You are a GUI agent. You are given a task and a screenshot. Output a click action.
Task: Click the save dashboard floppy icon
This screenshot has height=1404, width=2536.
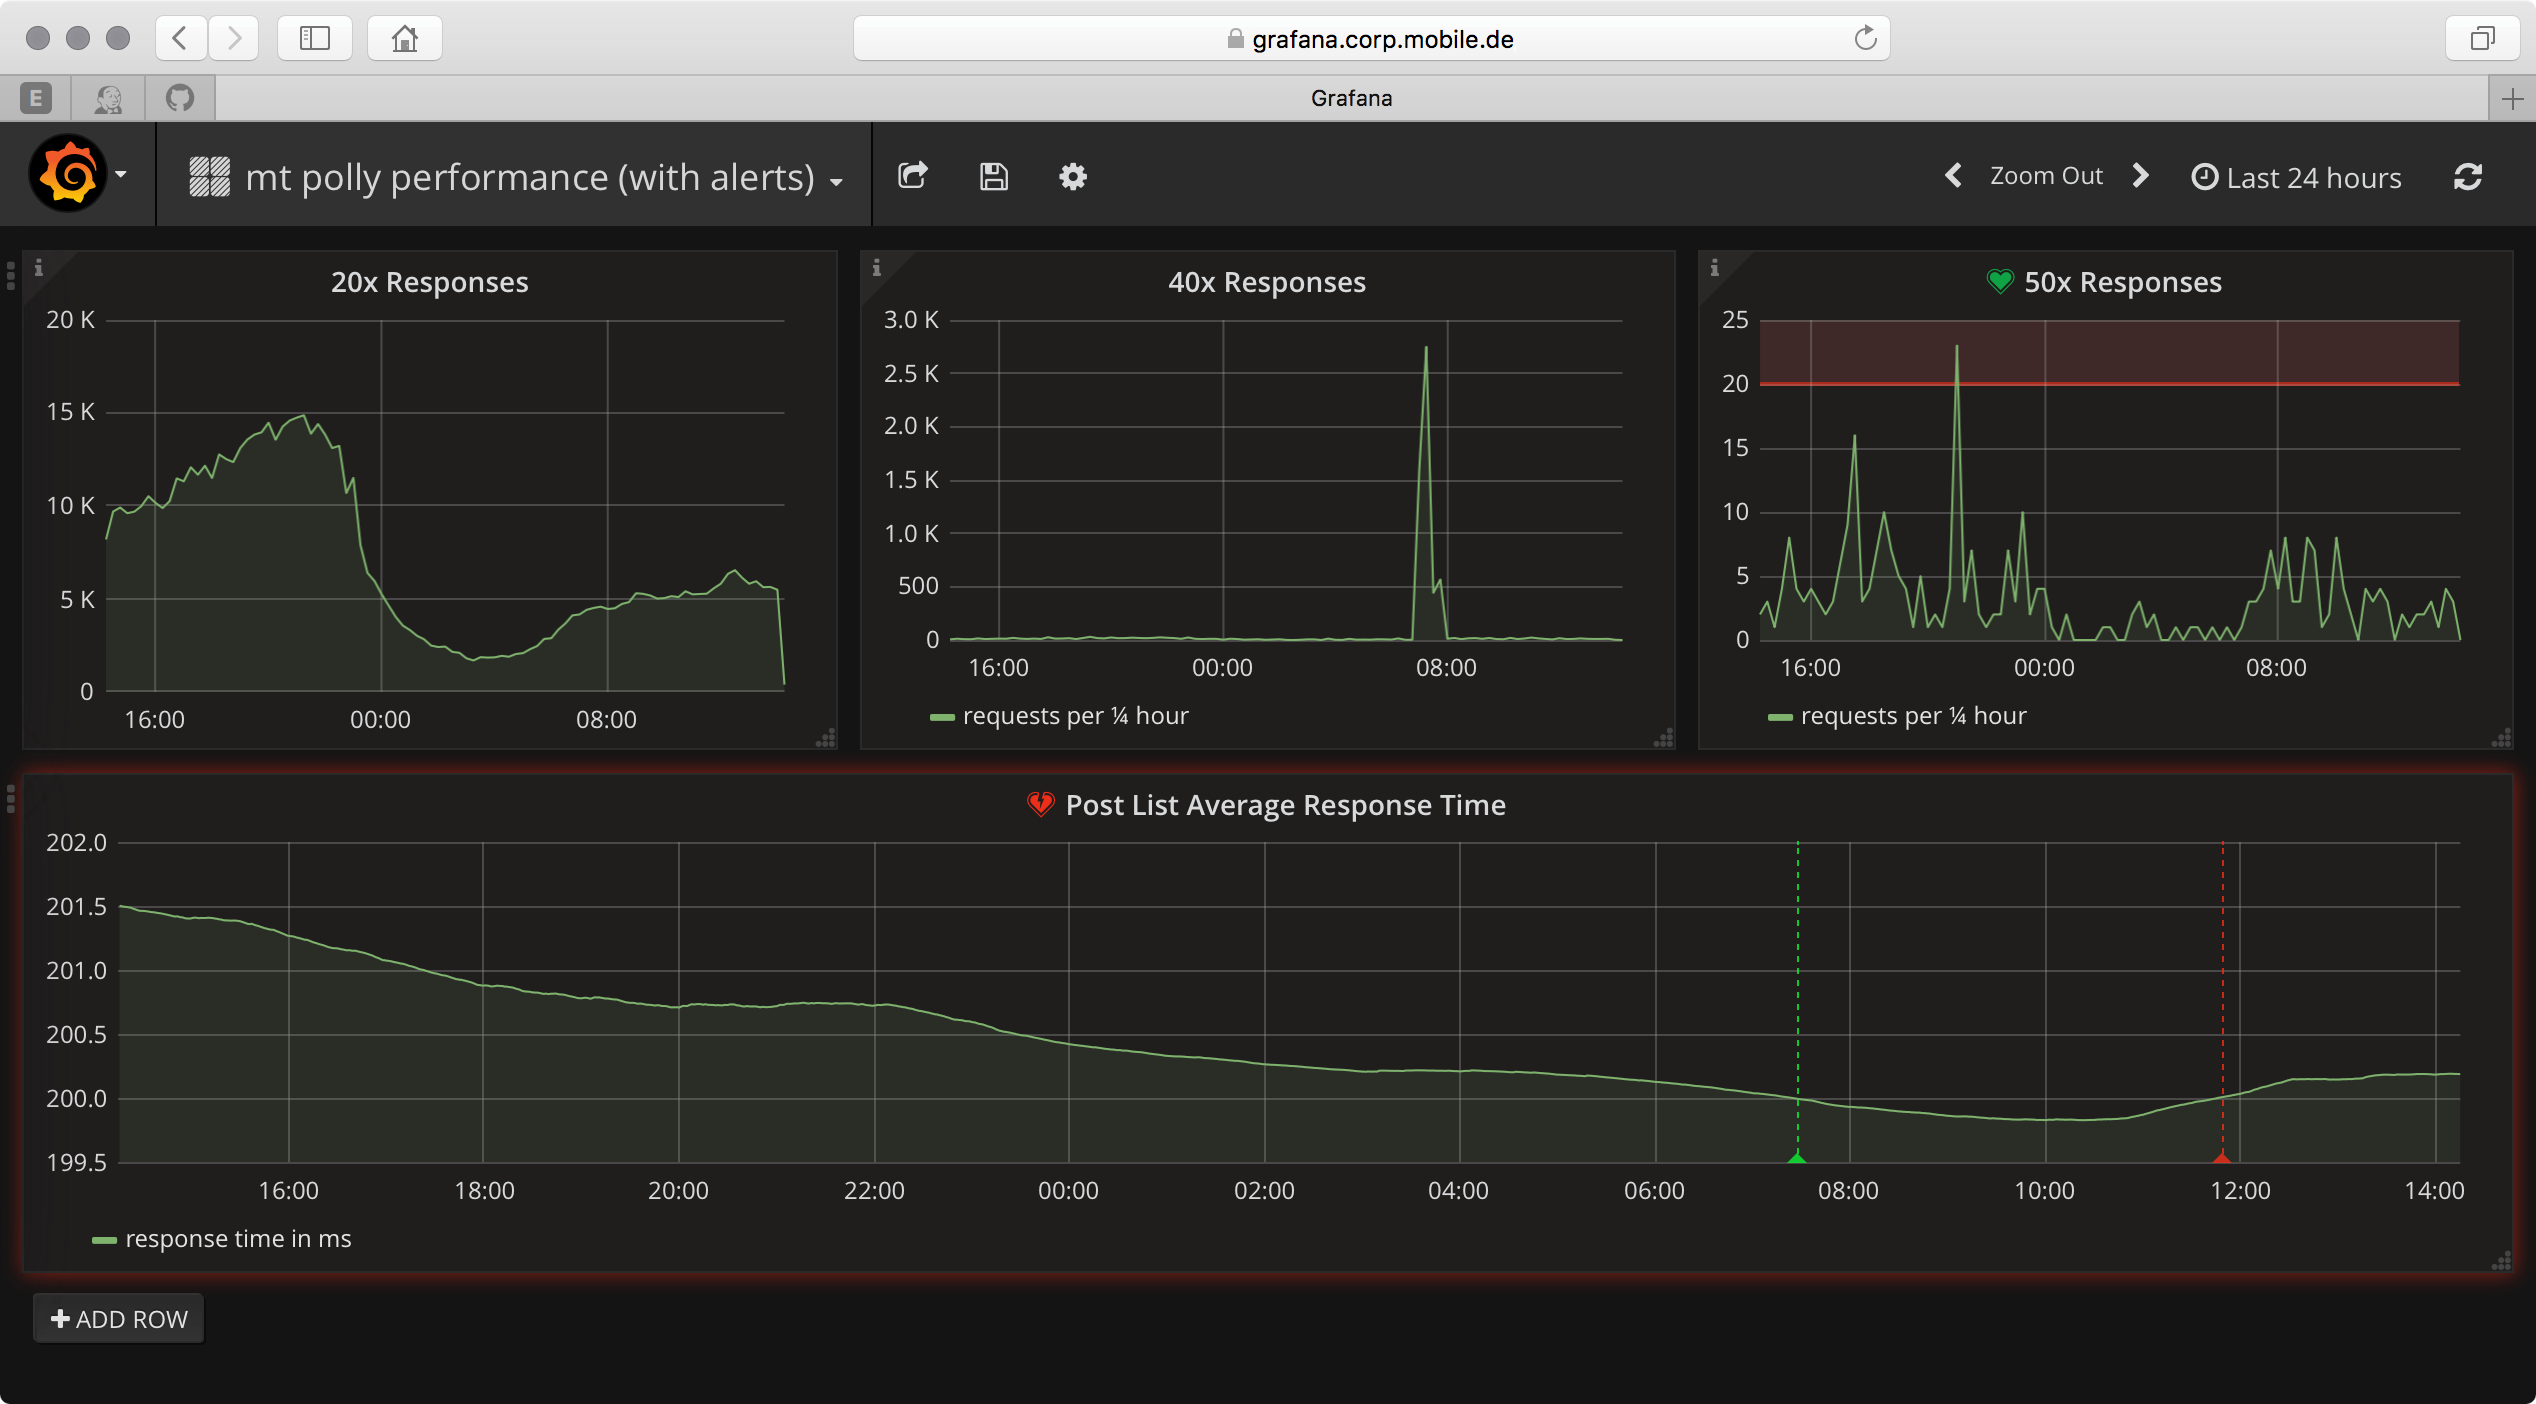[x=993, y=176]
